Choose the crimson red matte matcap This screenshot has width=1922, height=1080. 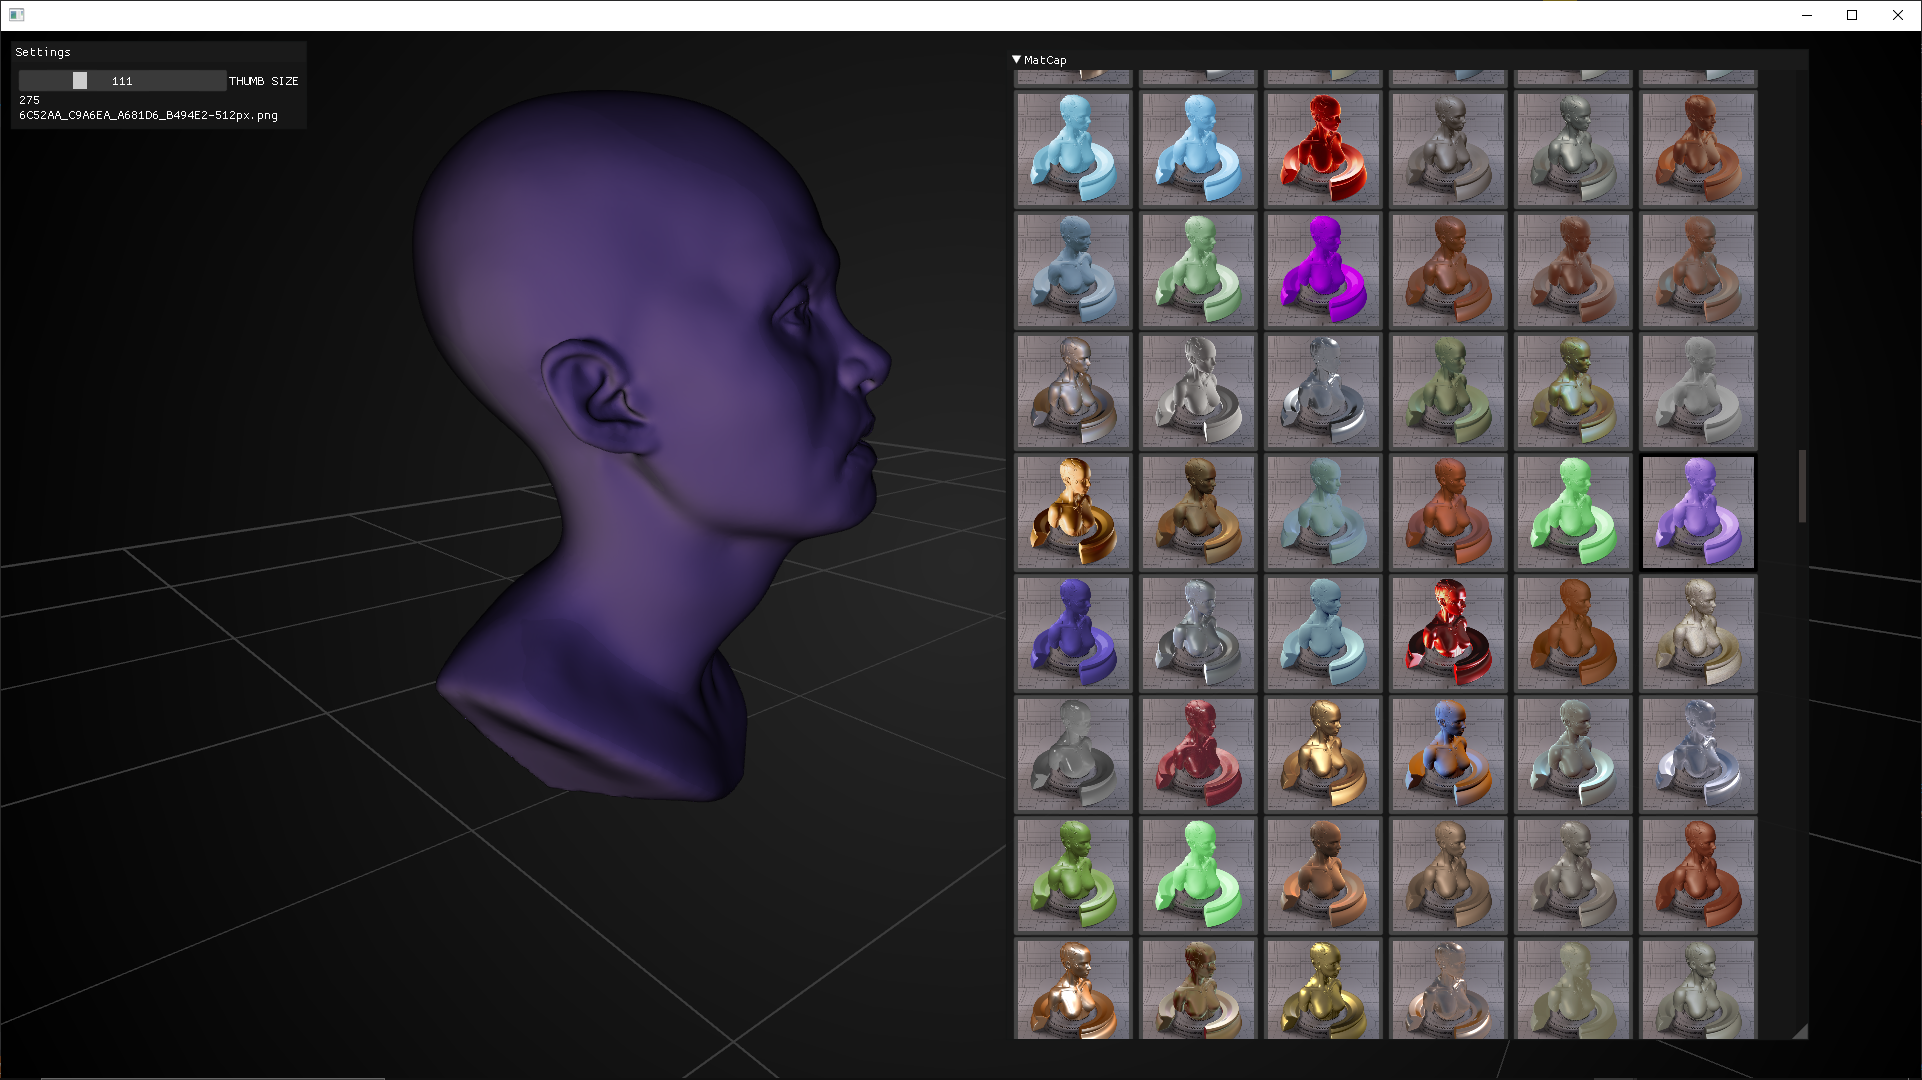coord(1198,754)
